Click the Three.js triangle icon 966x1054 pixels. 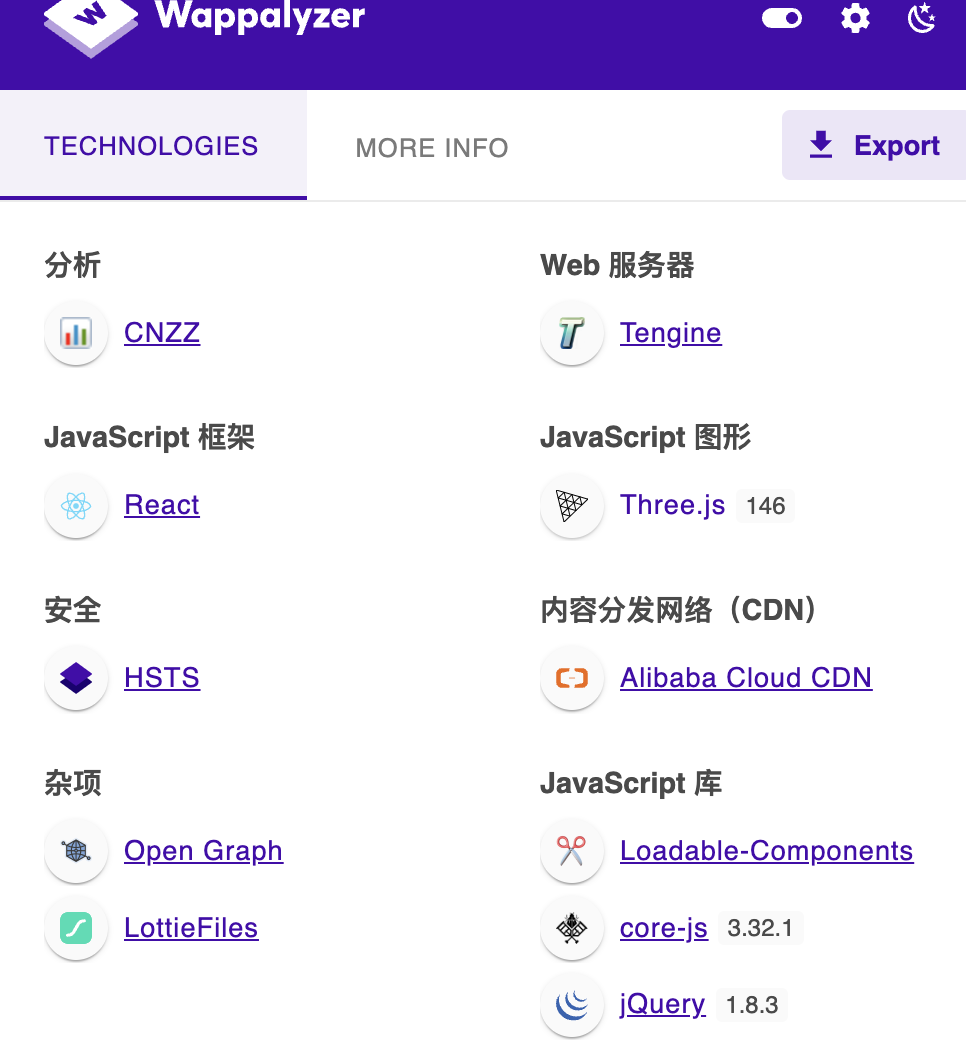pyautogui.click(x=572, y=506)
